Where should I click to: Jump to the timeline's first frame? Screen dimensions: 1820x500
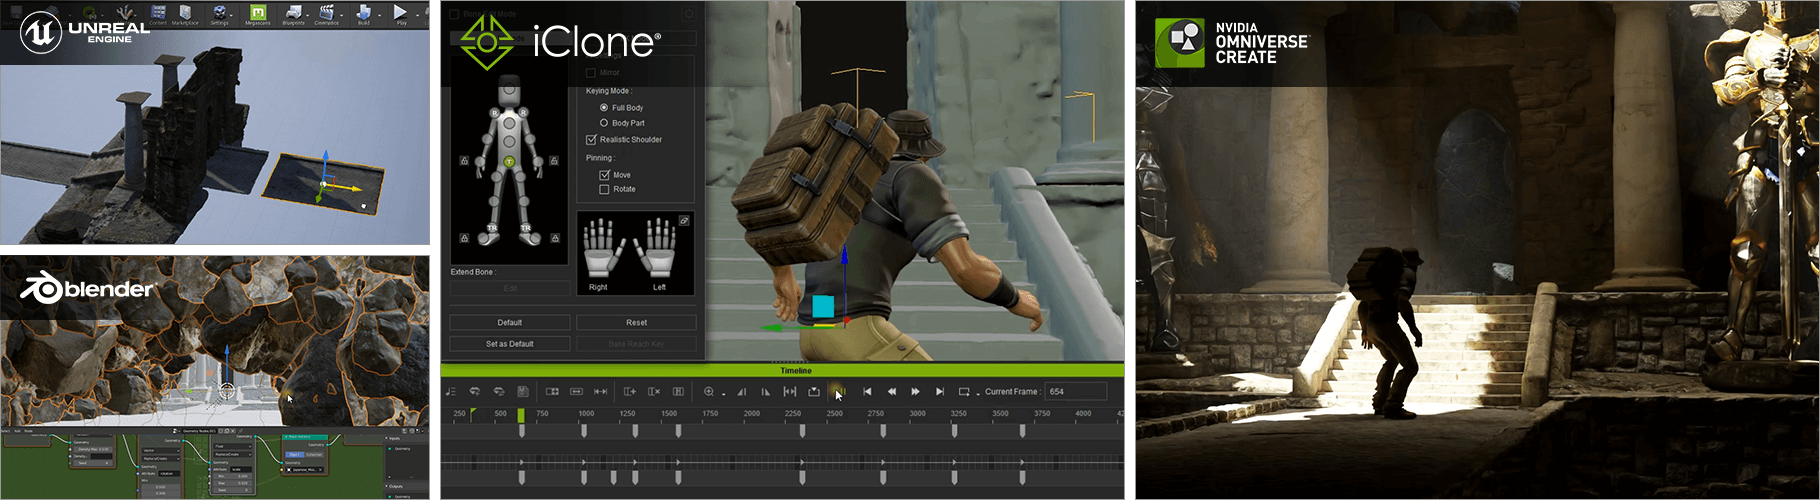click(x=867, y=392)
